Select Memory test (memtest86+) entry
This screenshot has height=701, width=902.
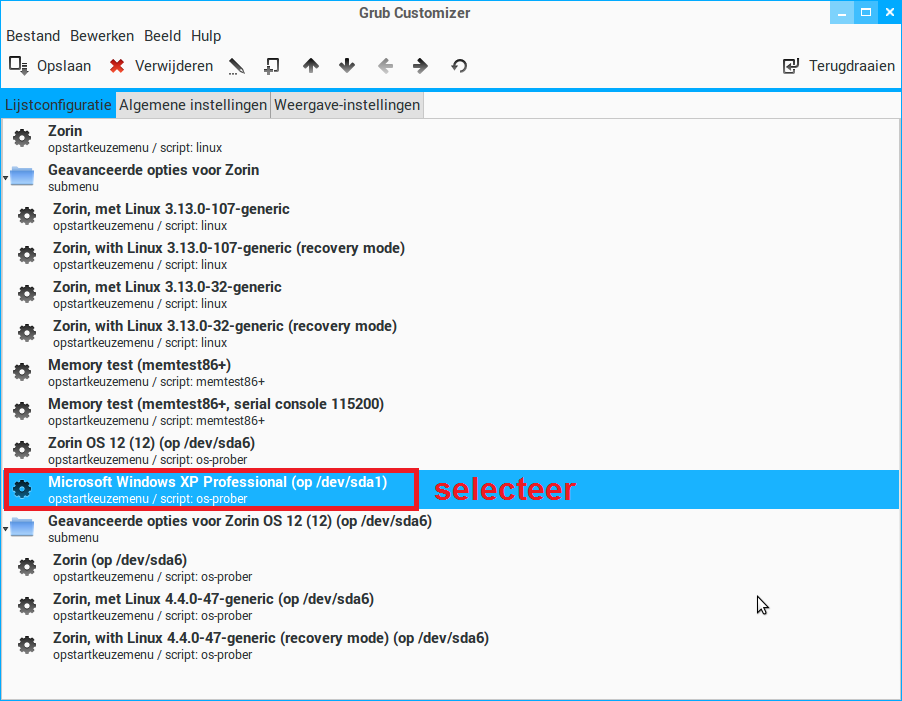coord(139,365)
